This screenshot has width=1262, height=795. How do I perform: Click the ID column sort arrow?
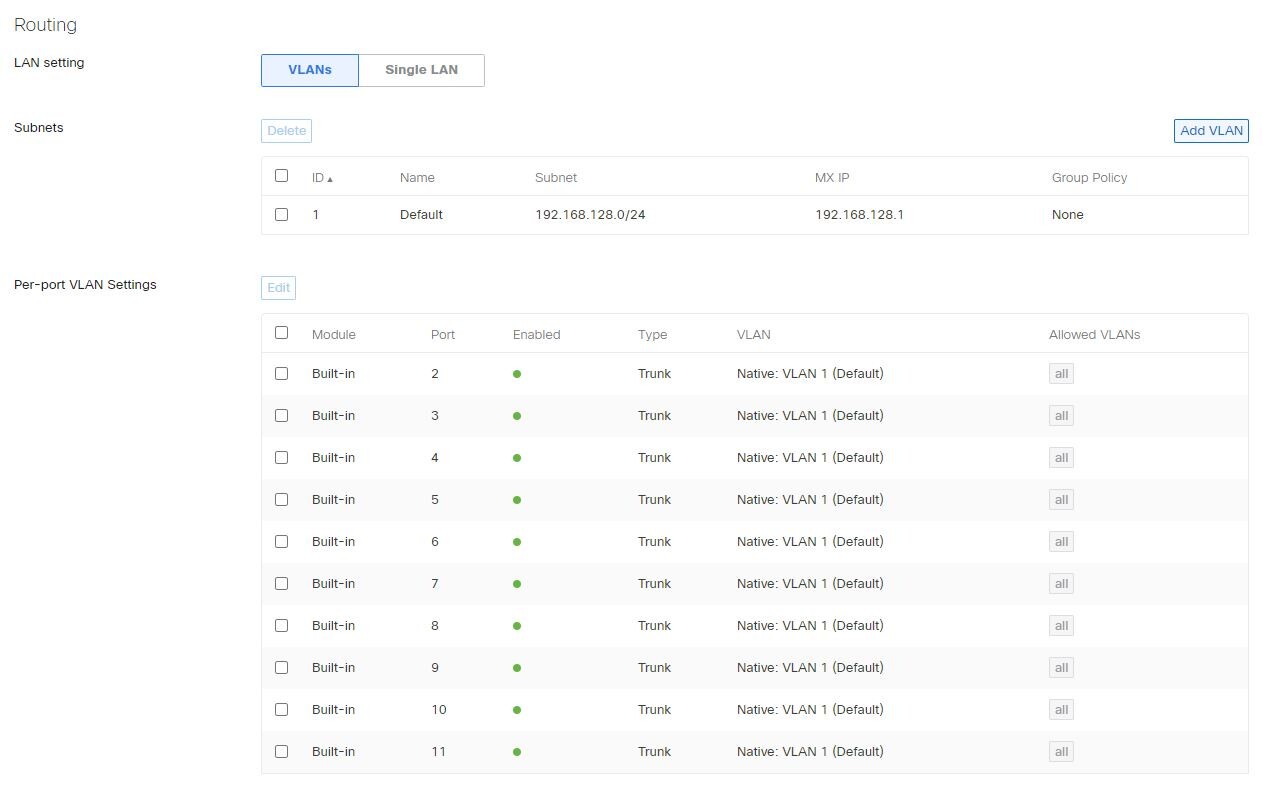(x=330, y=179)
